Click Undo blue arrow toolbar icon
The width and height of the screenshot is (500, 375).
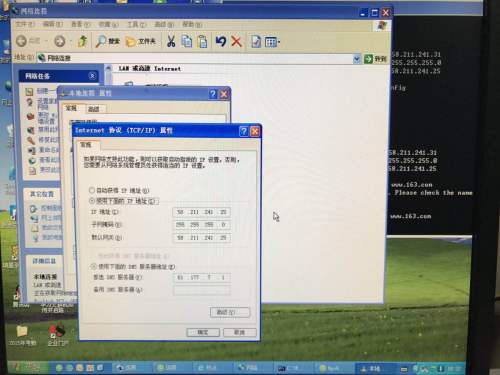(221, 42)
